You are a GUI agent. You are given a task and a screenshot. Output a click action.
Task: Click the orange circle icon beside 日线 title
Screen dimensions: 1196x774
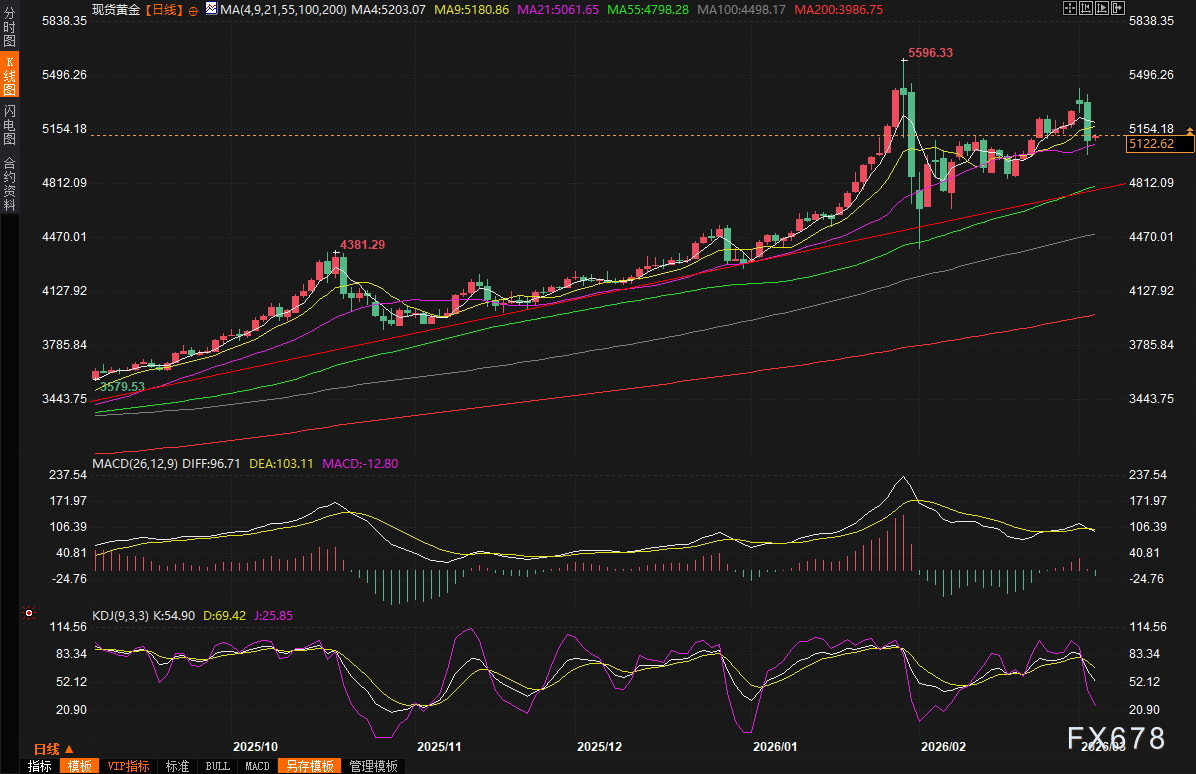pyautogui.click(x=193, y=9)
